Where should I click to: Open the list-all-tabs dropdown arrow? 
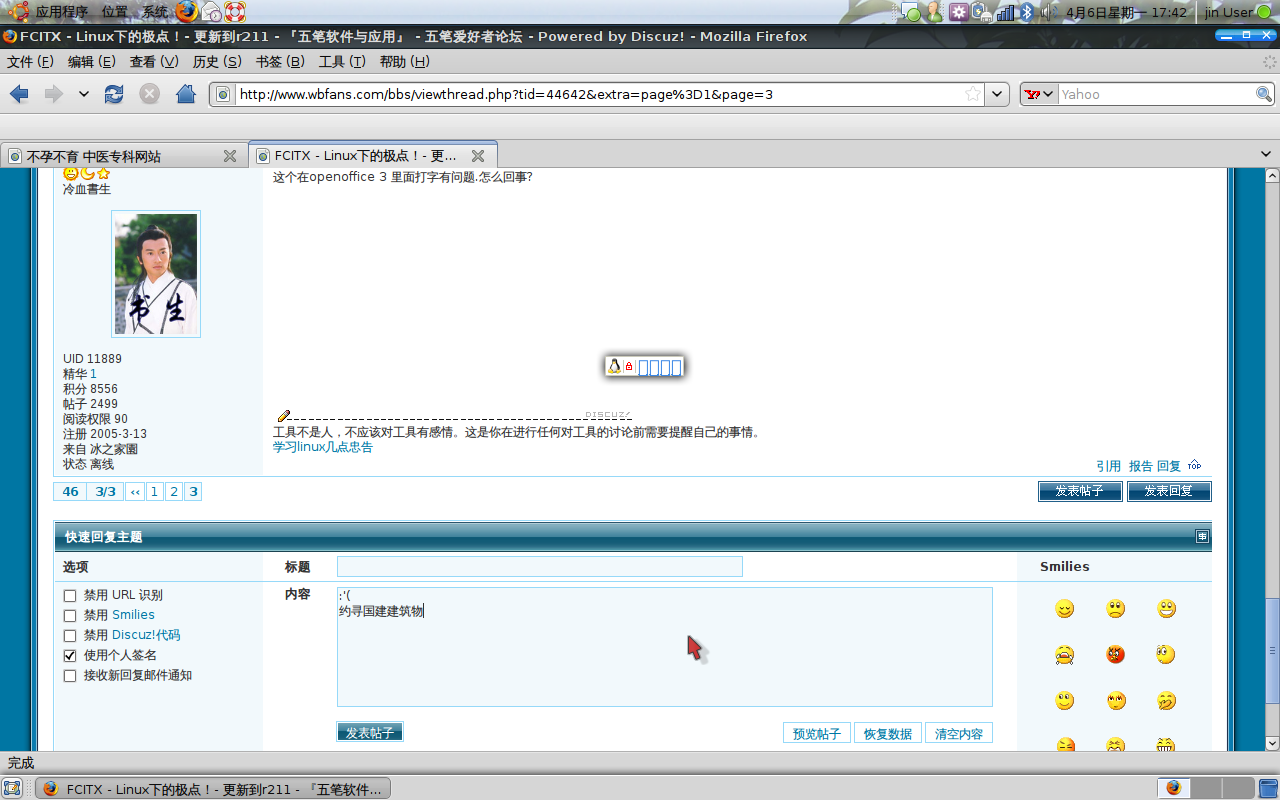(1266, 155)
